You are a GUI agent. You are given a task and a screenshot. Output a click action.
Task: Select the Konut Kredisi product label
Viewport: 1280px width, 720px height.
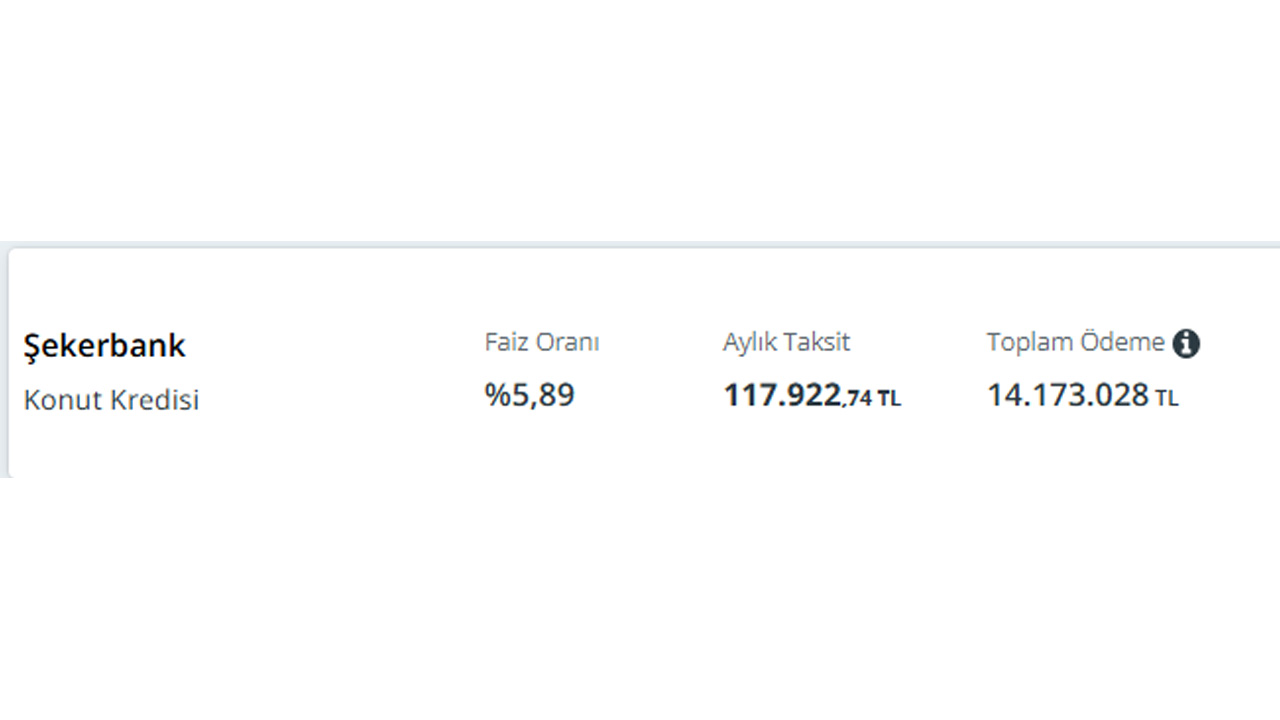111,400
